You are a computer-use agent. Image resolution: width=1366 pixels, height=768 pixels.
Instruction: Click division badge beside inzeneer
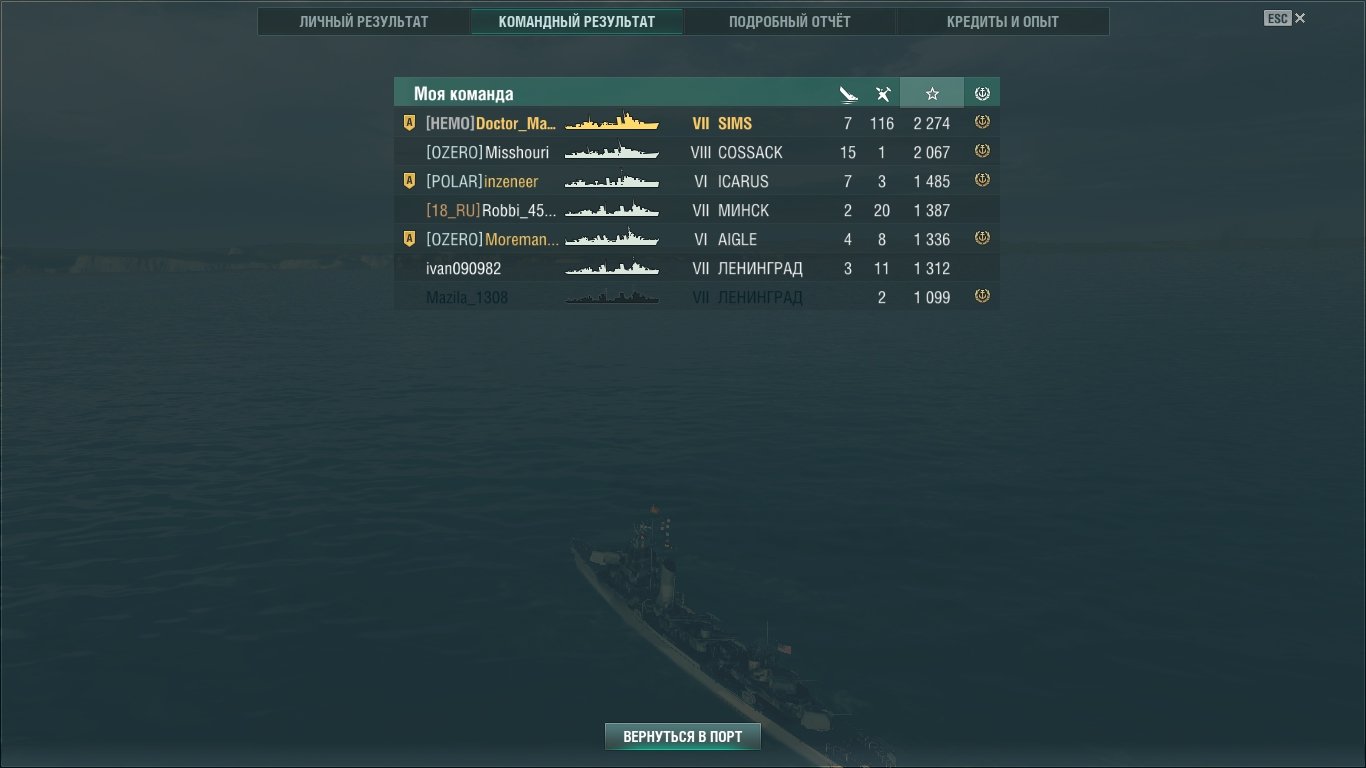408,181
